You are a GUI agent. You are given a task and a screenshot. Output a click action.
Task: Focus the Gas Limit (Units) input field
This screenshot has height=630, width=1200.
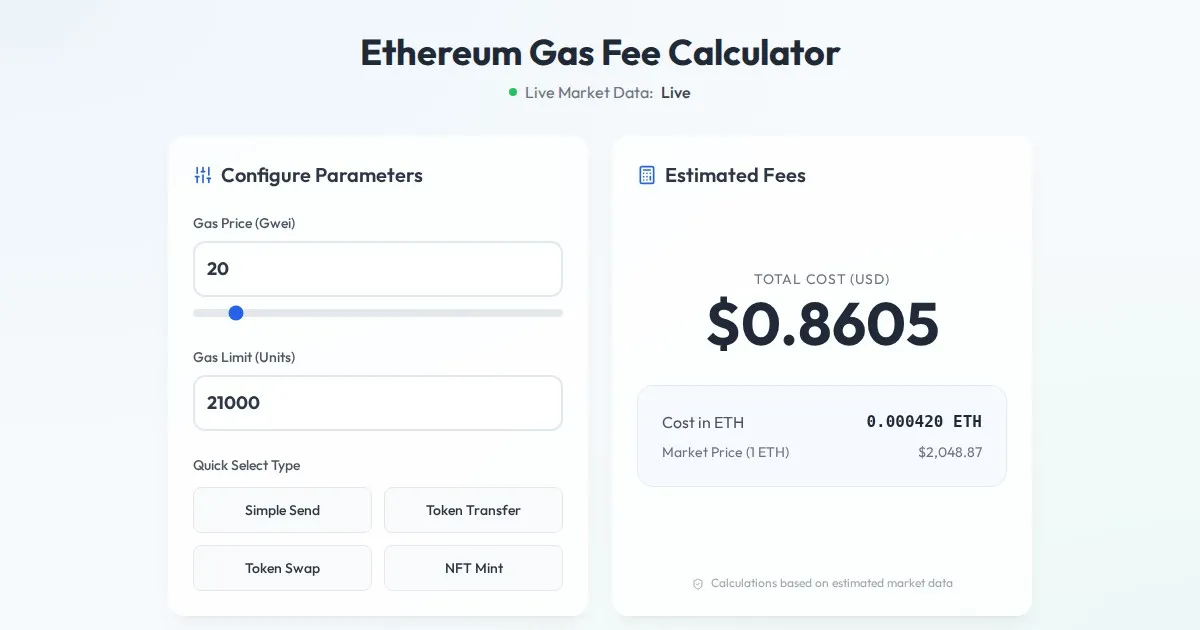click(x=377, y=403)
